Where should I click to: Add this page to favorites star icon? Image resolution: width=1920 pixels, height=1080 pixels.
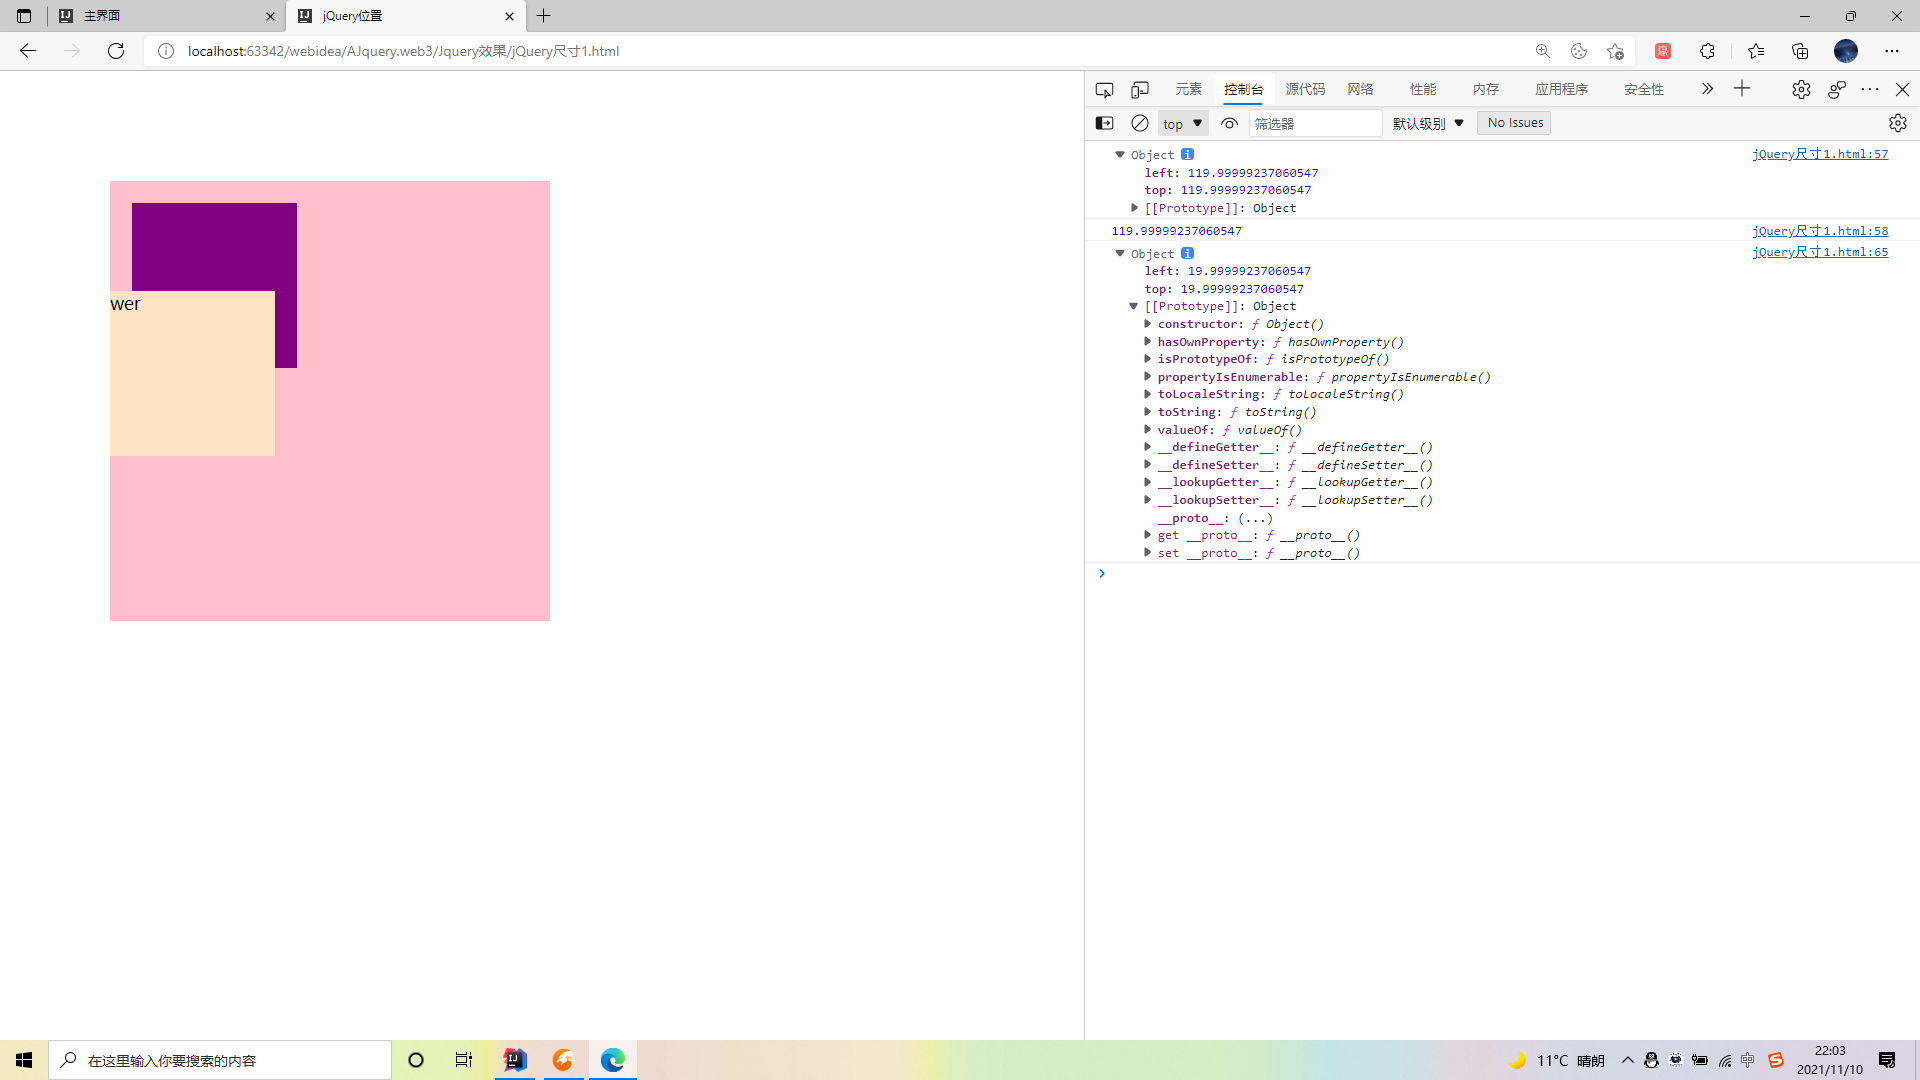coord(1615,51)
